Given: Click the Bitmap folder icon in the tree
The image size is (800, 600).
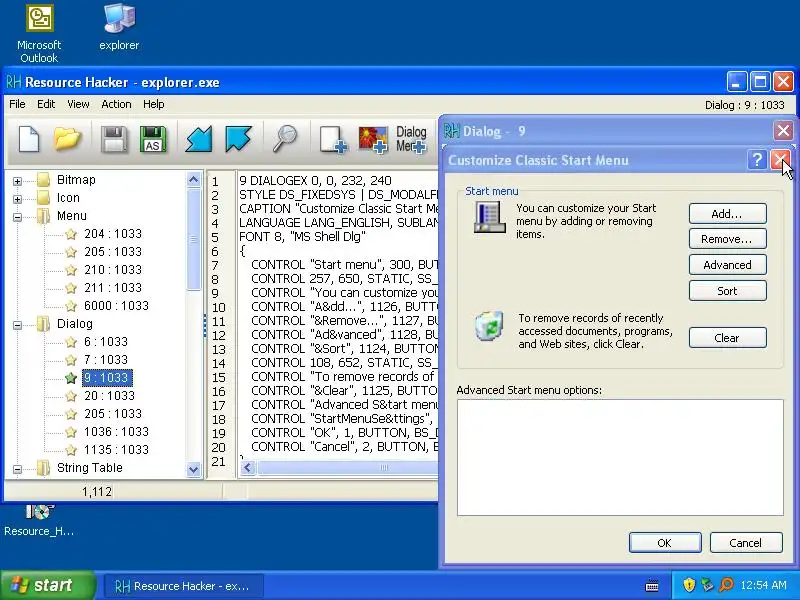Looking at the screenshot, I should tap(44, 180).
